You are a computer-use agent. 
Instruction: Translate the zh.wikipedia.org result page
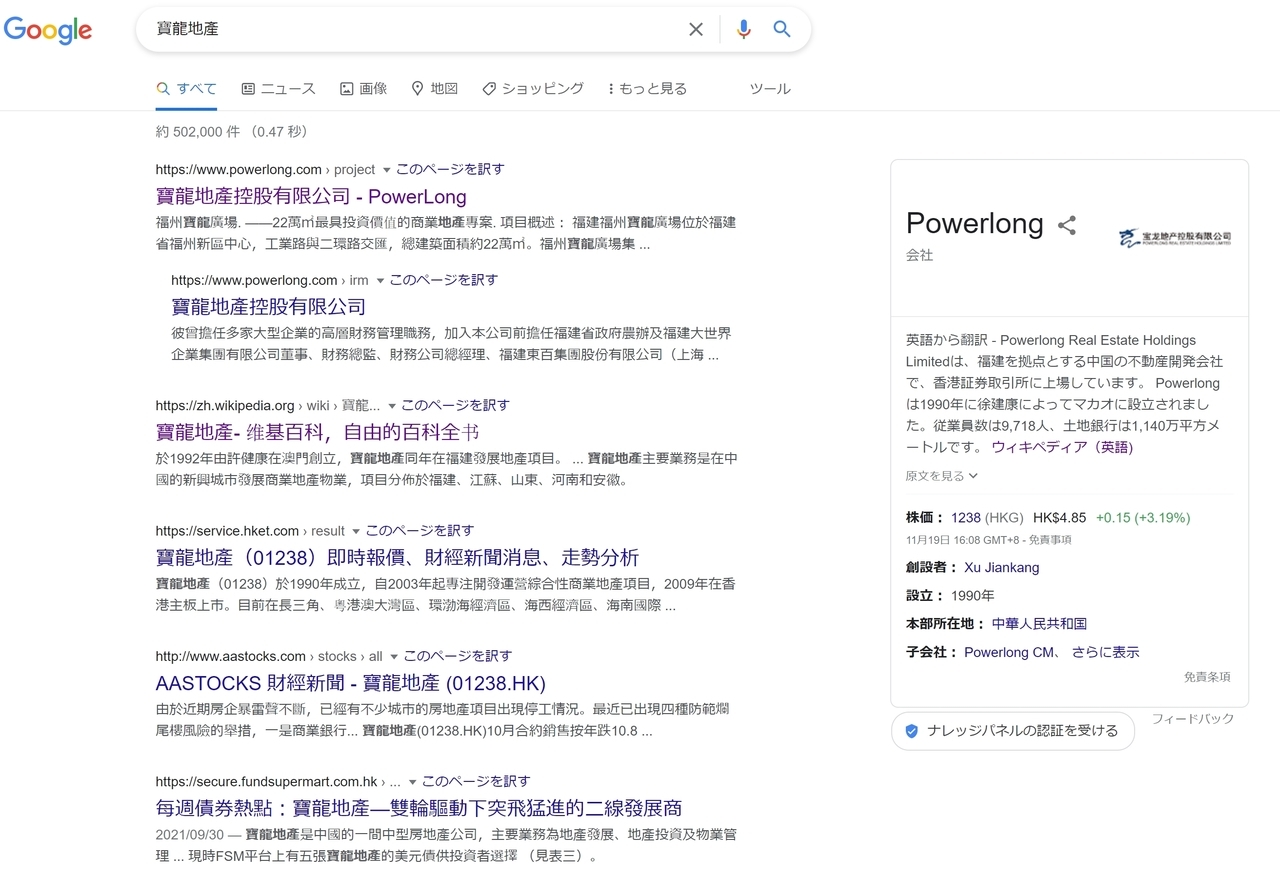pos(455,405)
